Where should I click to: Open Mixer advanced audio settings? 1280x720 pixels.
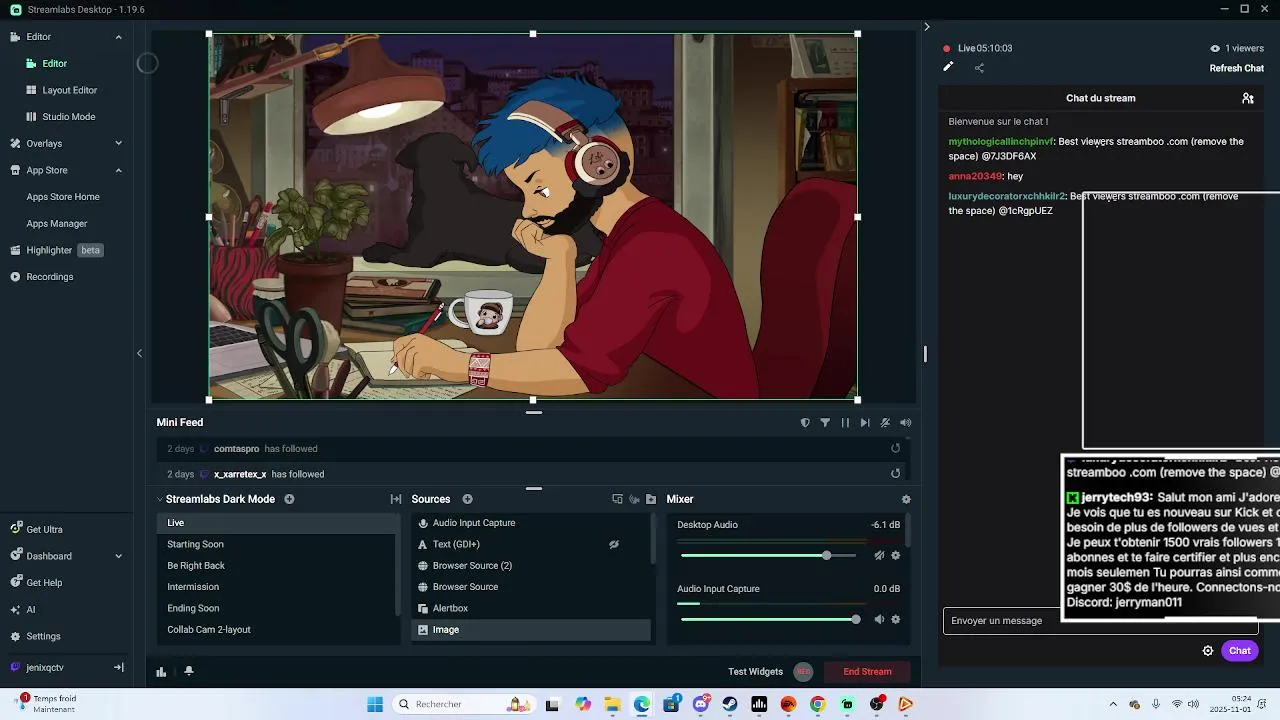point(906,499)
